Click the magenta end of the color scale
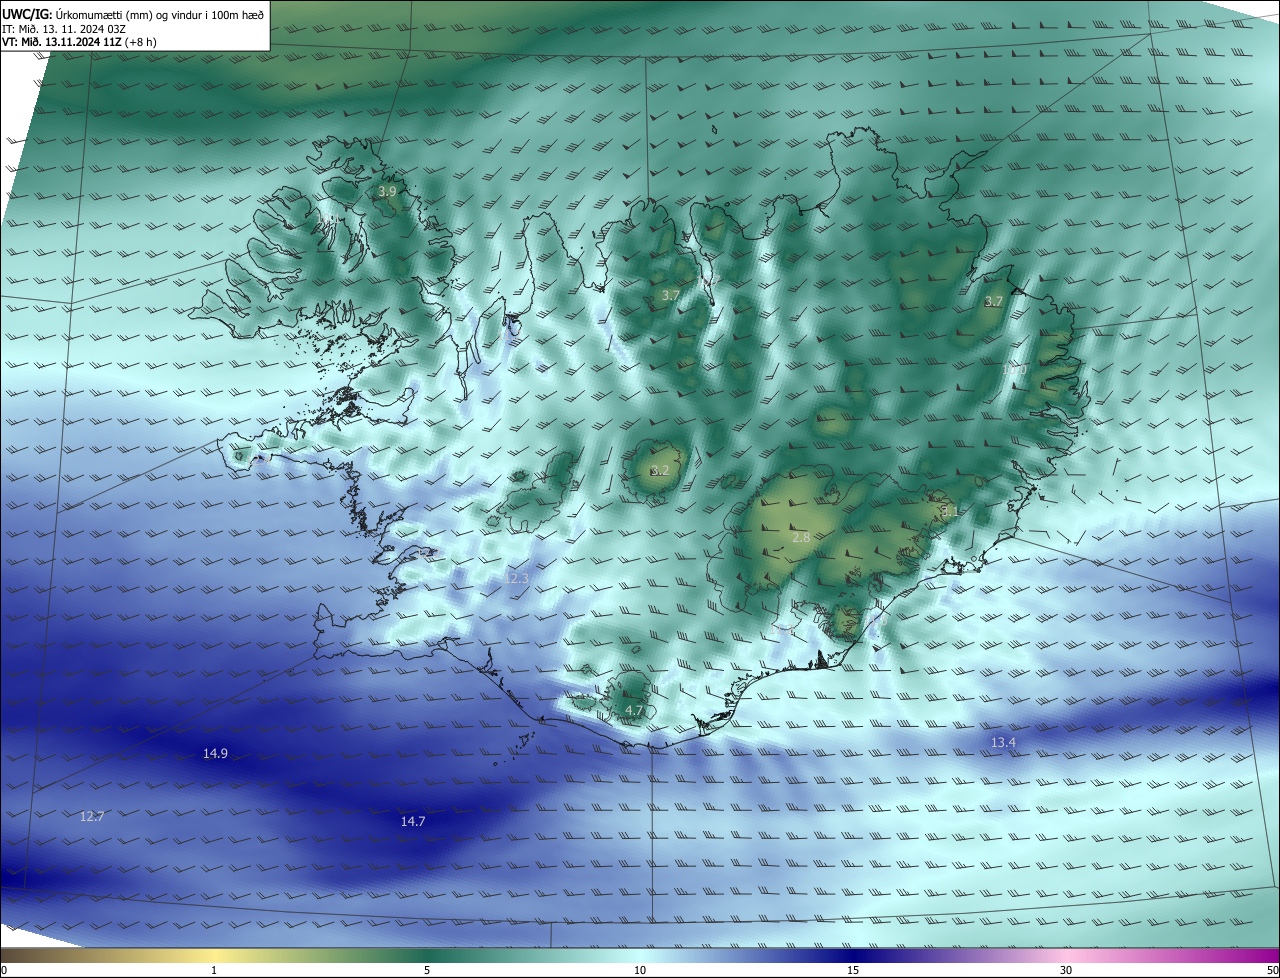The height and width of the screenshot is (978, 1280). point(1268,955)
